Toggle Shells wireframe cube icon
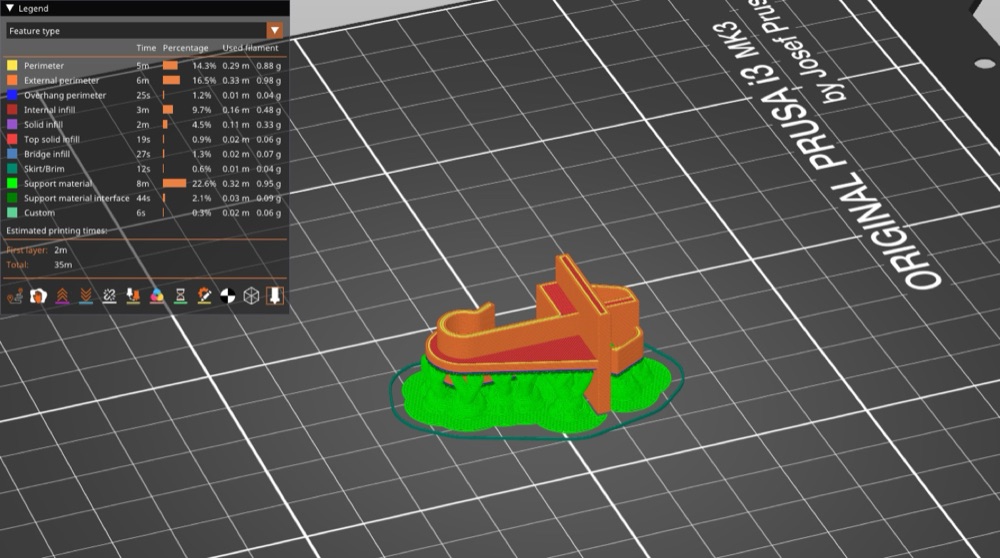 click(251, 296)
